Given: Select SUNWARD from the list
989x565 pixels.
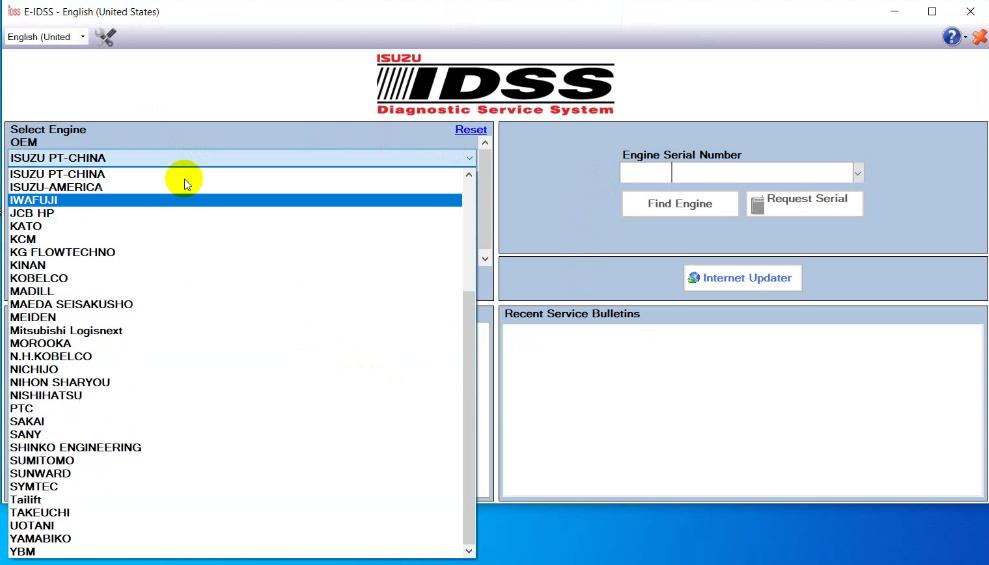Looking at the screenshot, I should [235, 474].
